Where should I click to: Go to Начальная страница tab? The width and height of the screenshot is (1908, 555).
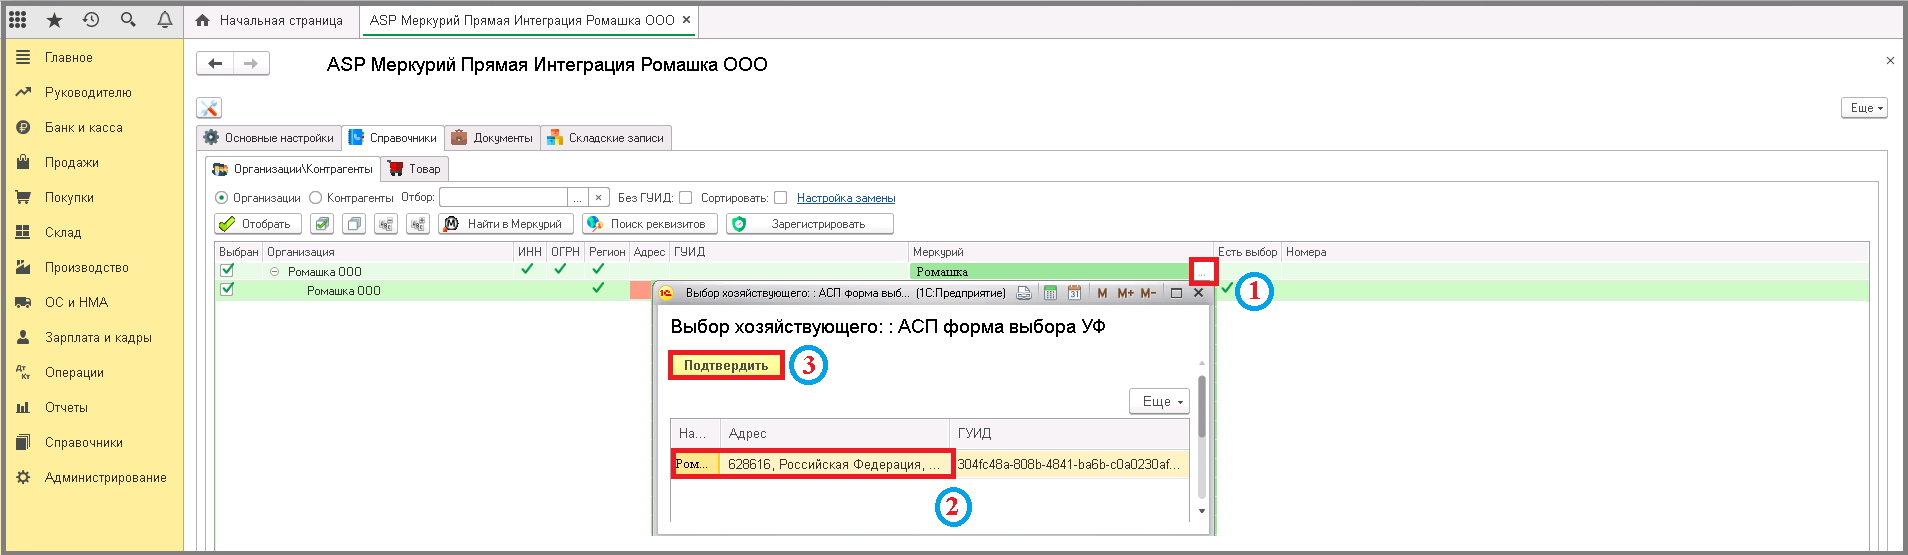click(x=270, y=20)
